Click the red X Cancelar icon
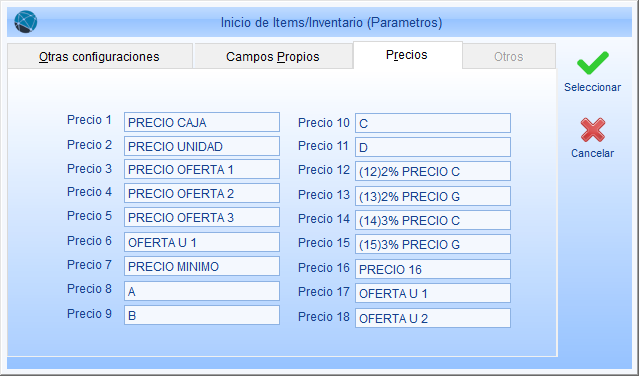Screen dimensions: 639x376 593,130
